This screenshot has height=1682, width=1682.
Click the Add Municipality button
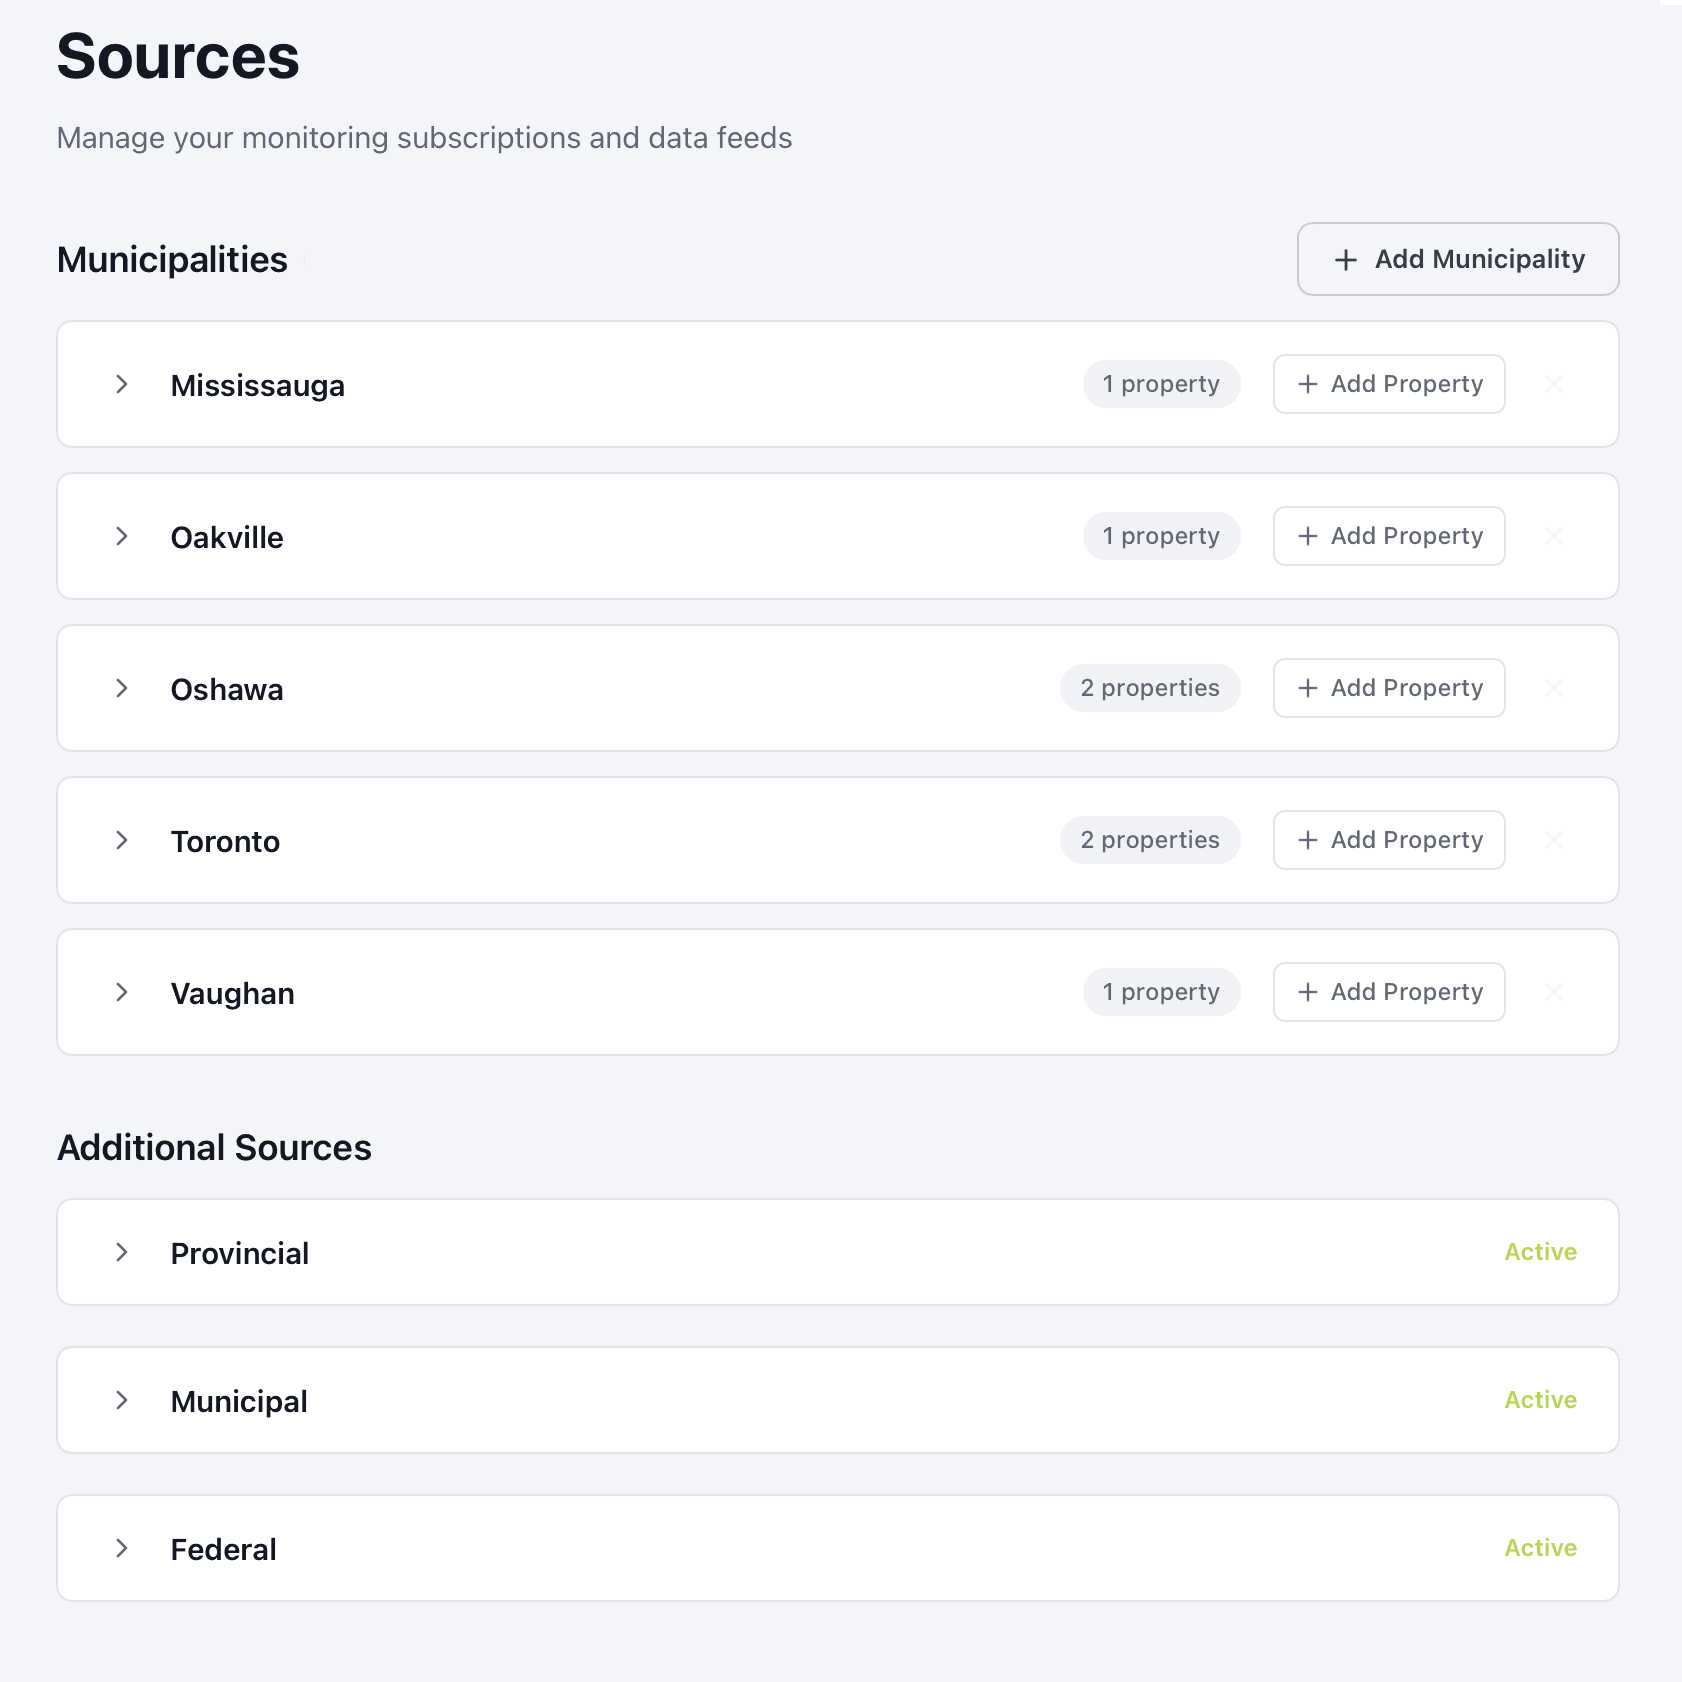[1458, 259]
